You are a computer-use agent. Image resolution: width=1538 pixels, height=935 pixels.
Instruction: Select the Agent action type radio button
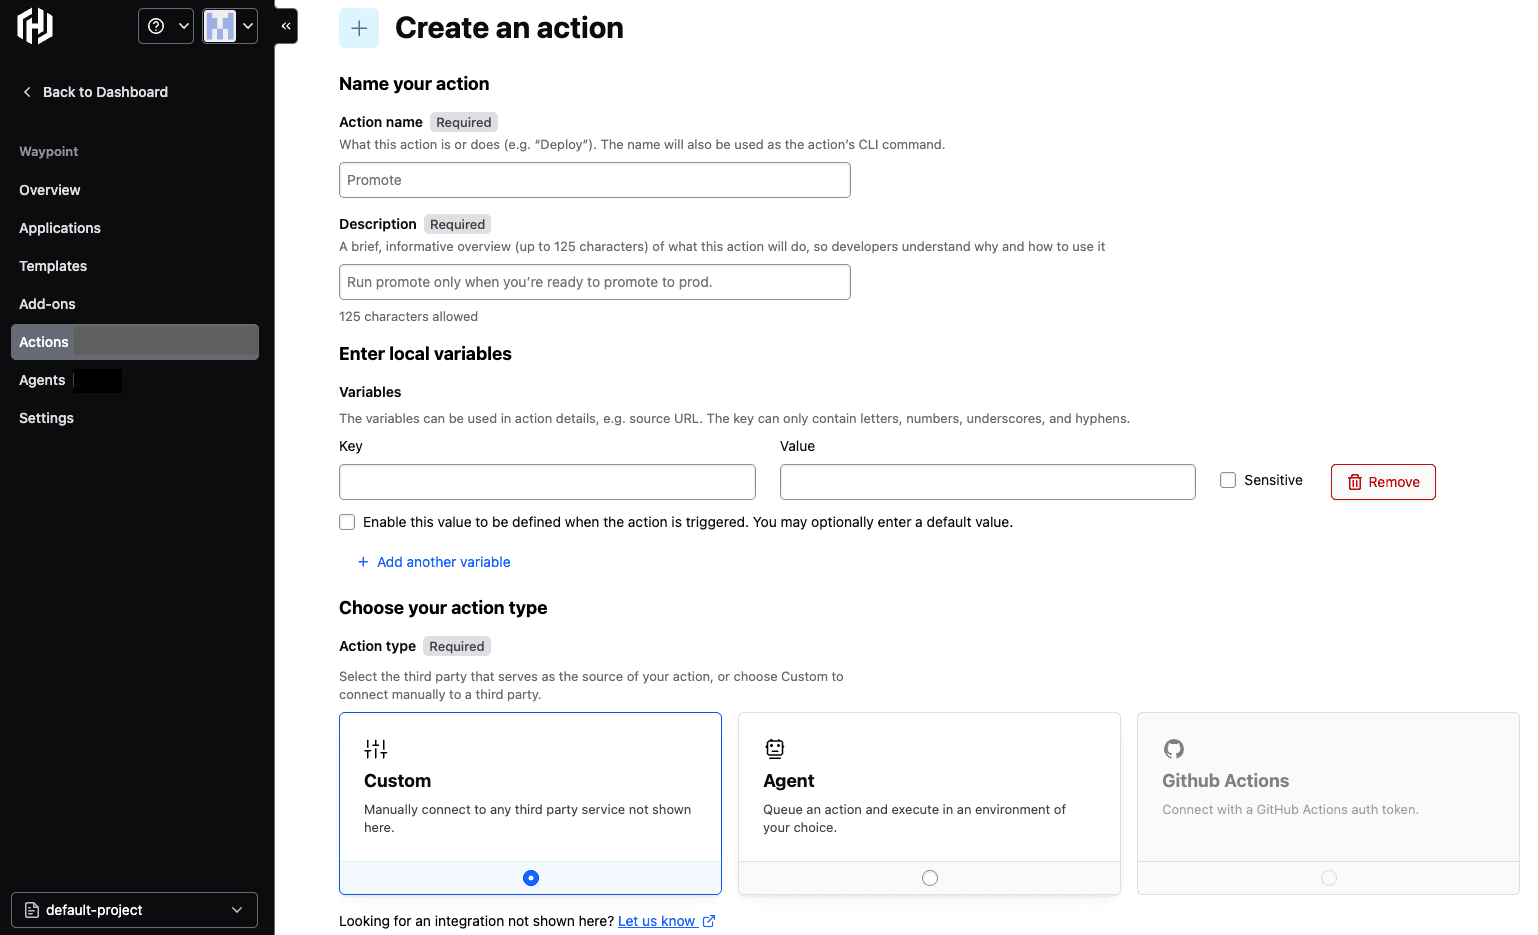pos(929,877)
